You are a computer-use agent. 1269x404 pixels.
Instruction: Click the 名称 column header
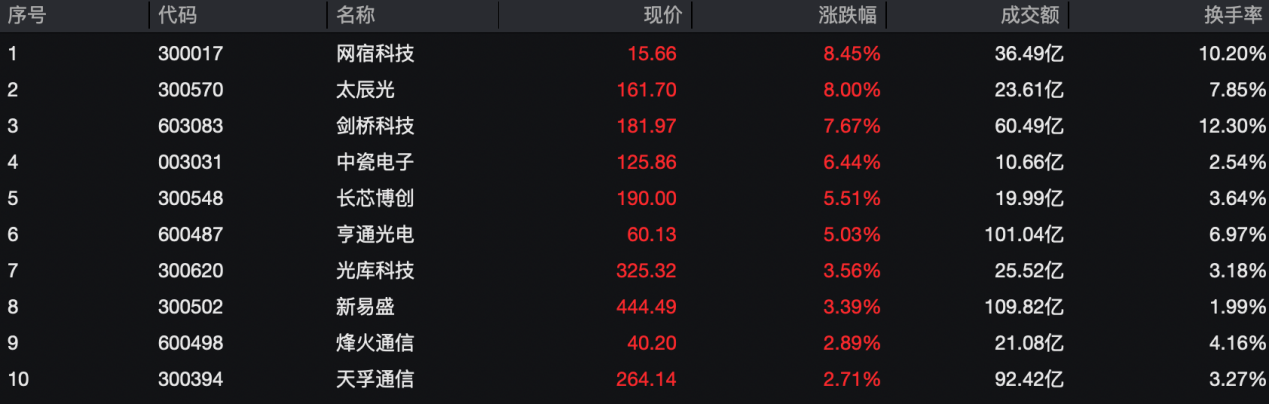[x=356, y=16]
